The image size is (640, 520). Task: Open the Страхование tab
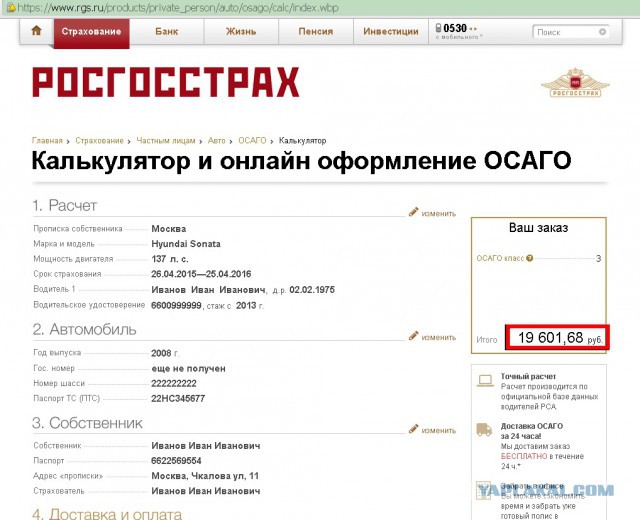(91, 33)
